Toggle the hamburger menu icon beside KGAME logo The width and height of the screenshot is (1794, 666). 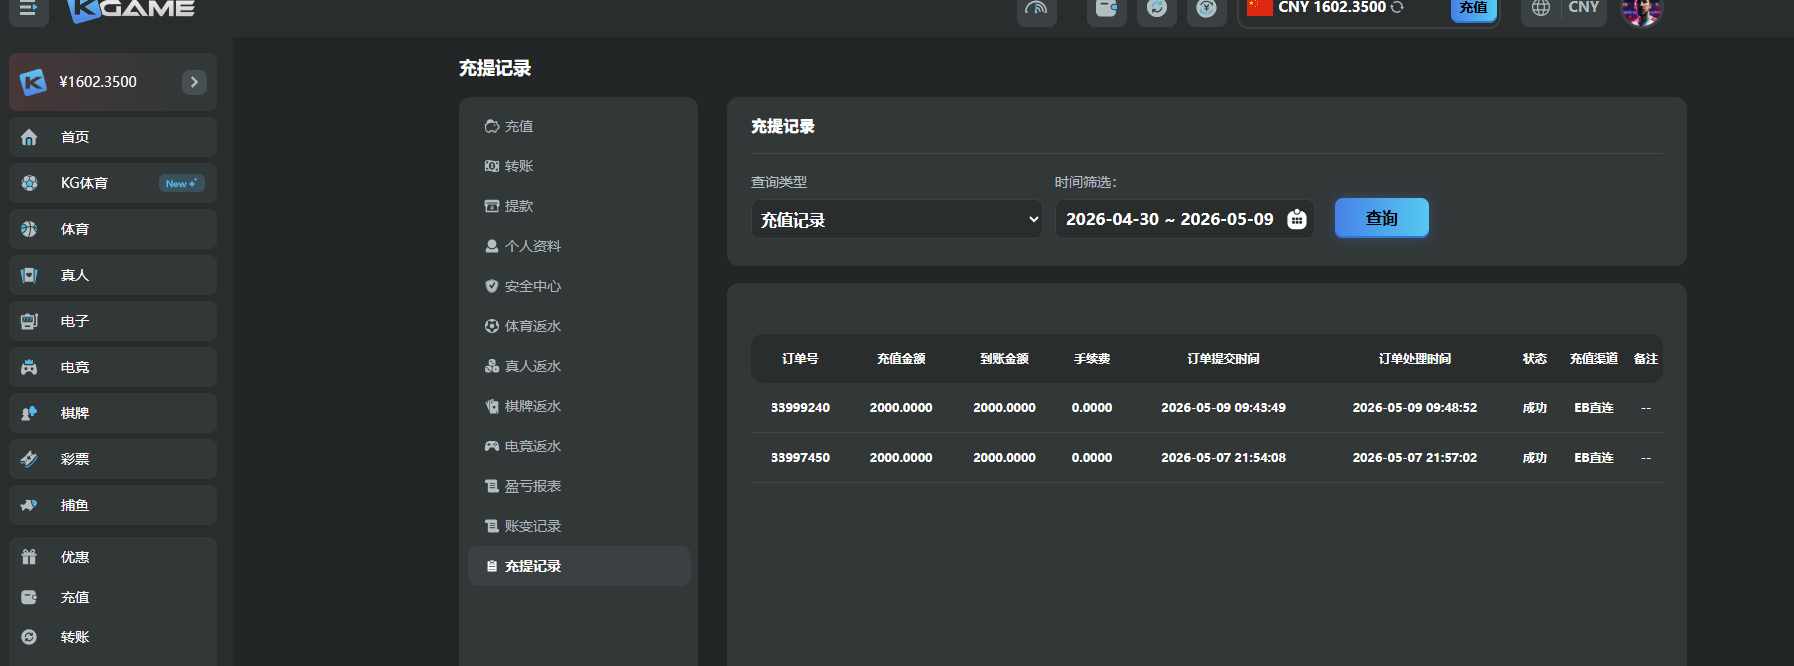[x=28, y=9]
